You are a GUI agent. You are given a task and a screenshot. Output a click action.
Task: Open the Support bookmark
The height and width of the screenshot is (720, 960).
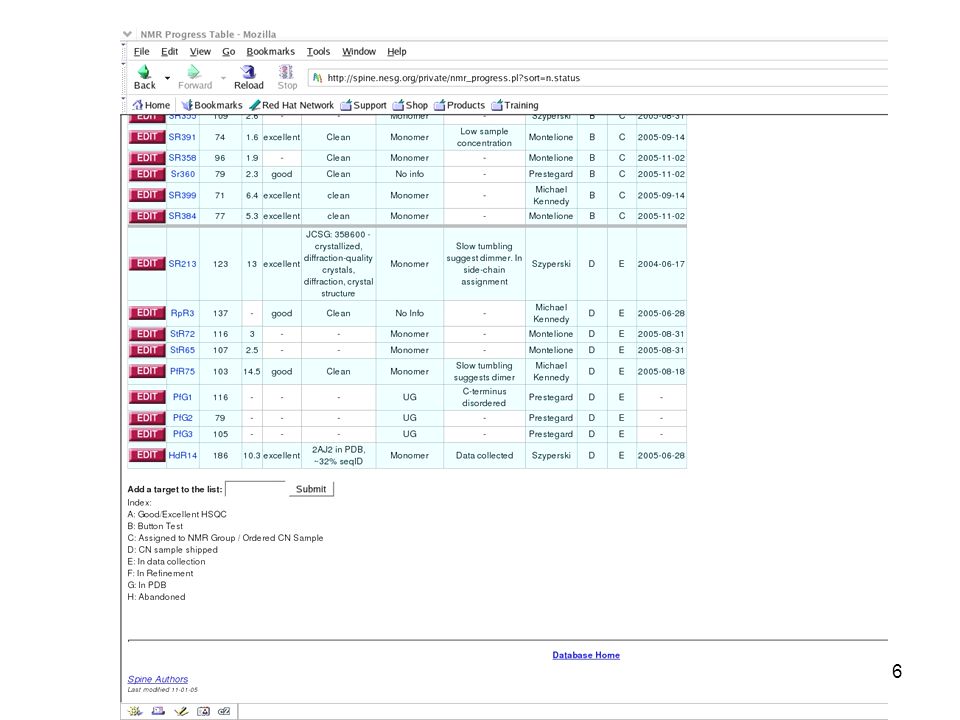click(363, 105)
